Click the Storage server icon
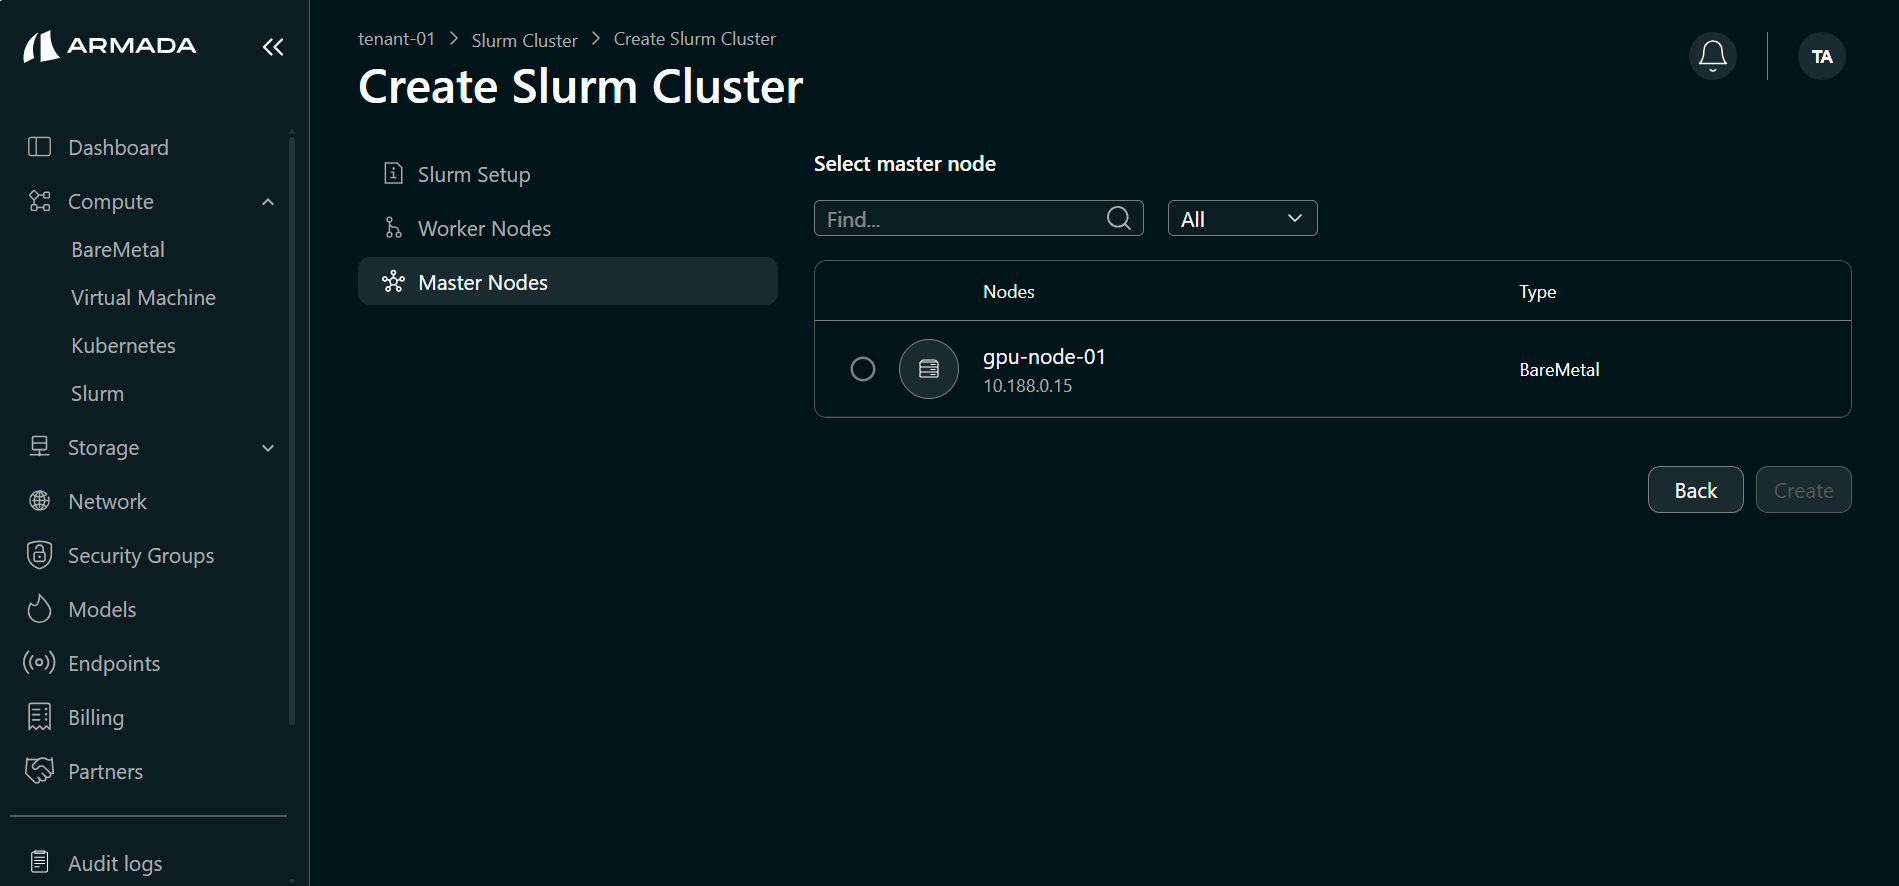This screenshot has height=886, width=1899. point(39,447)
